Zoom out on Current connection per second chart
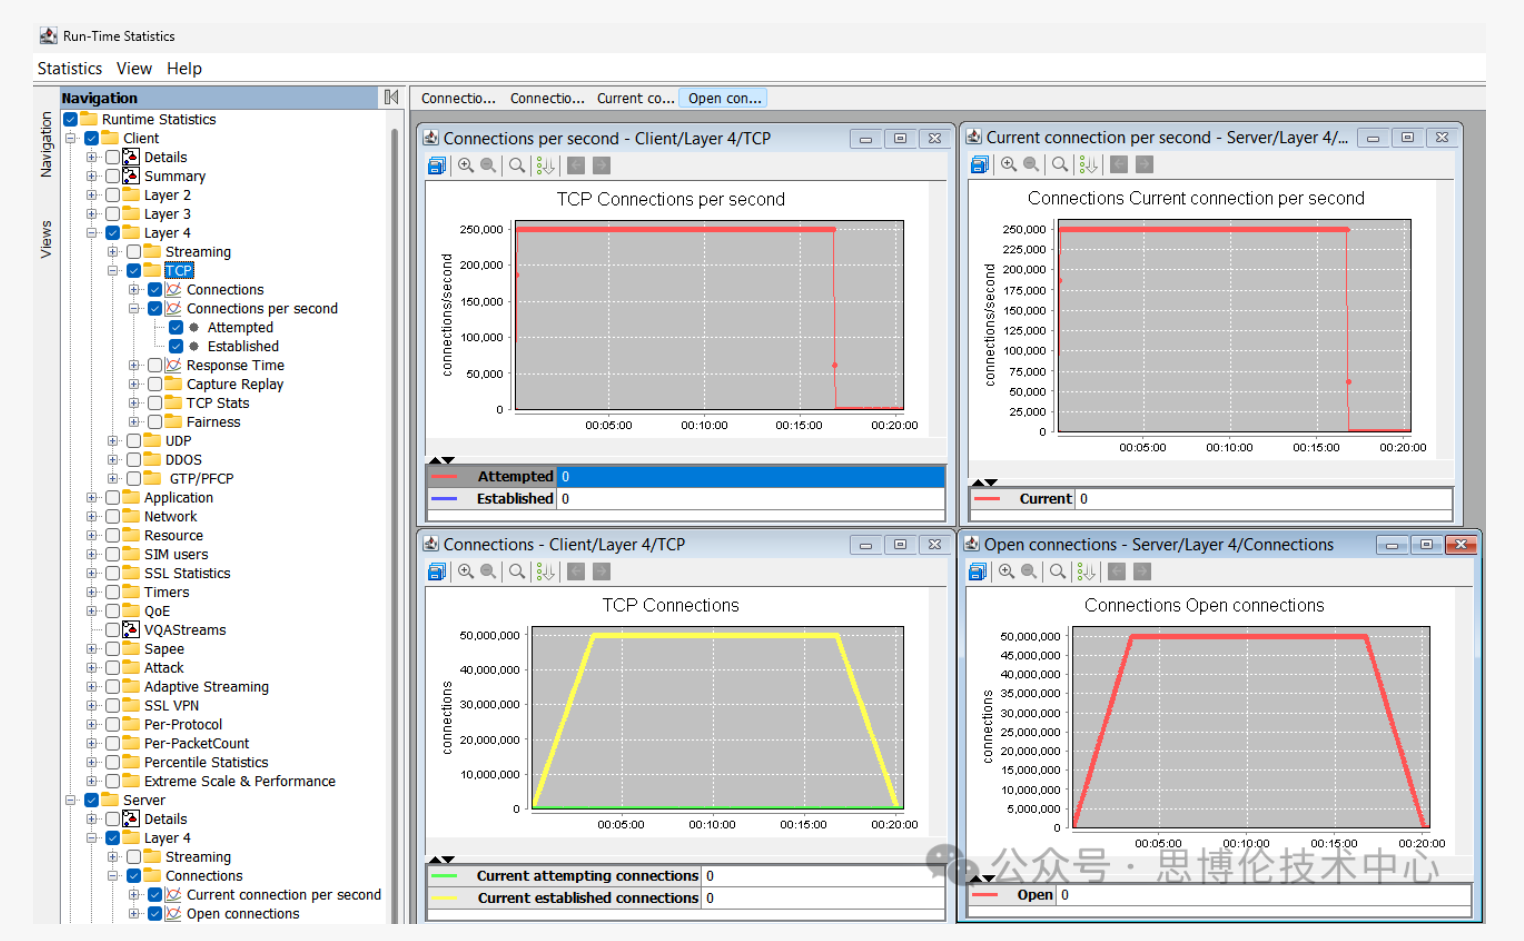Image resolution: width=1524 pixels, height=941 pixels. click(x=1031, y=165)
